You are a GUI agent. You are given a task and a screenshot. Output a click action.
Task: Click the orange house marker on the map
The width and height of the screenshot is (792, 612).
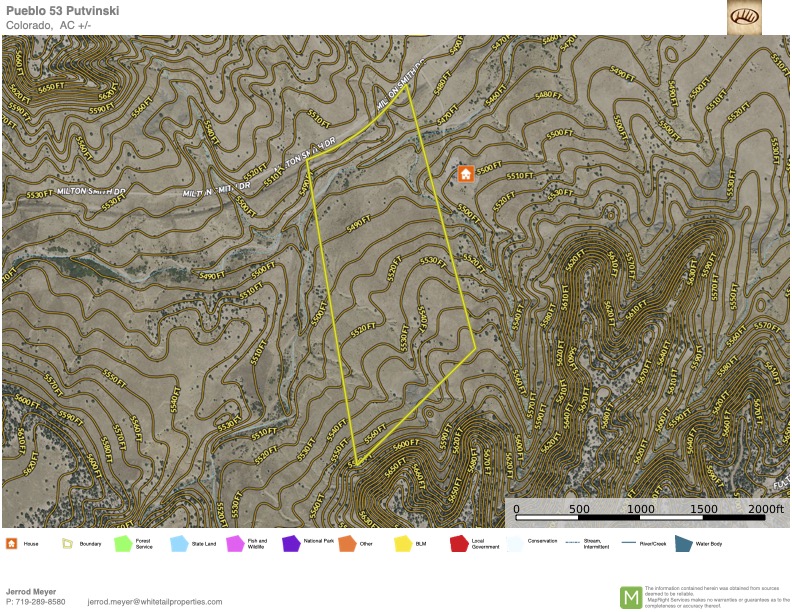click(x=465, y=174)
